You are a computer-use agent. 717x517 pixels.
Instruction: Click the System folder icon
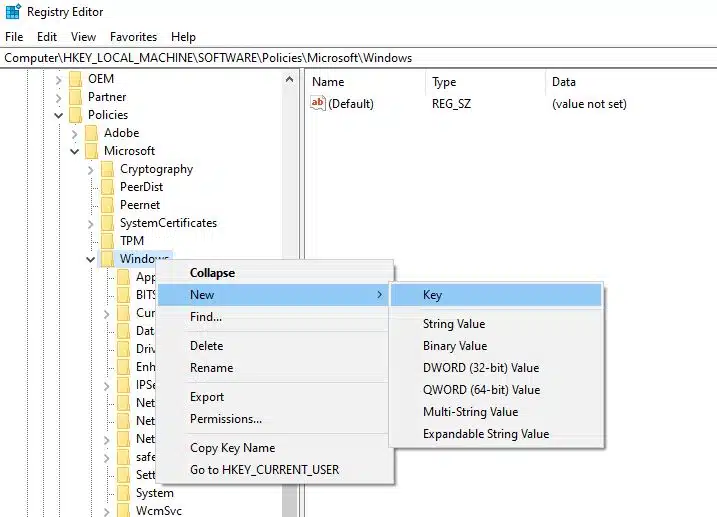click(123, 493)
